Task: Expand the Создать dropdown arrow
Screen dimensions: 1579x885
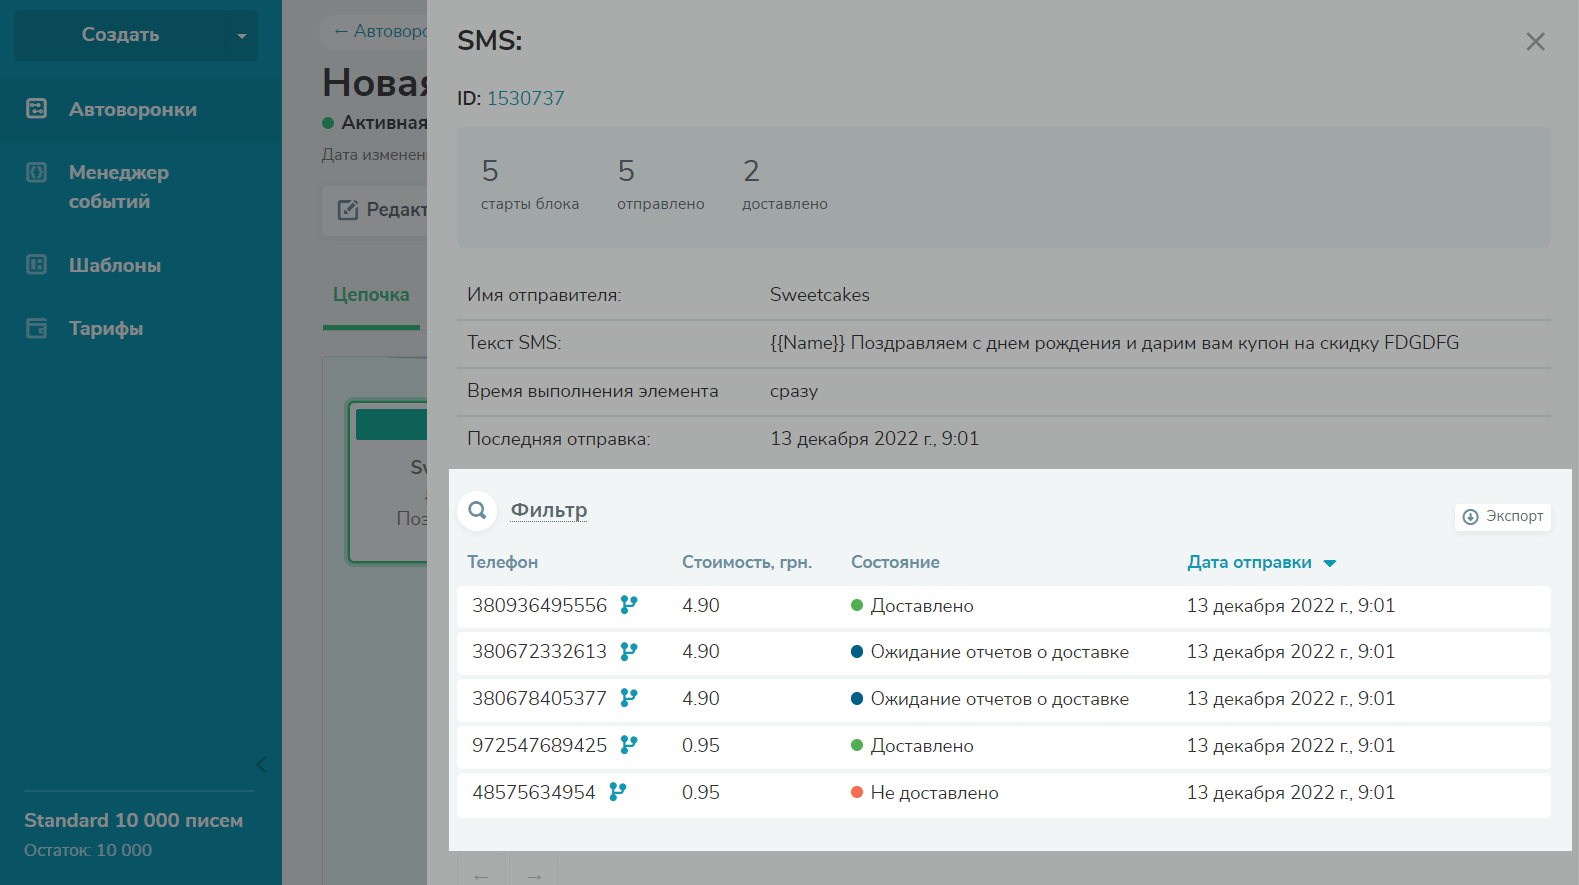Action: click(x=241, y=36)
